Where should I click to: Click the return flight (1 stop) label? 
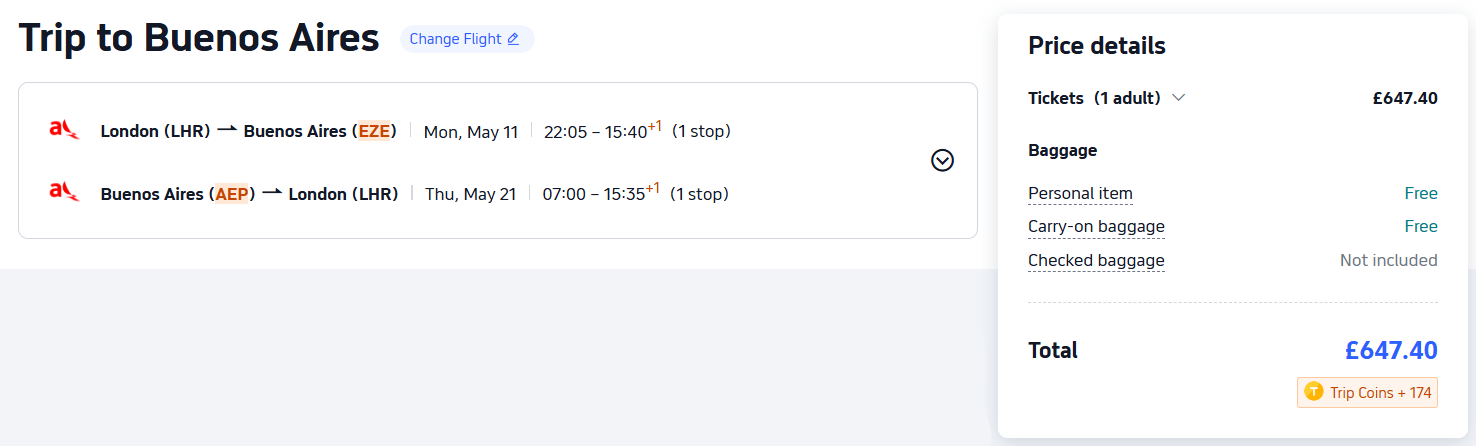tap(699, 194)
